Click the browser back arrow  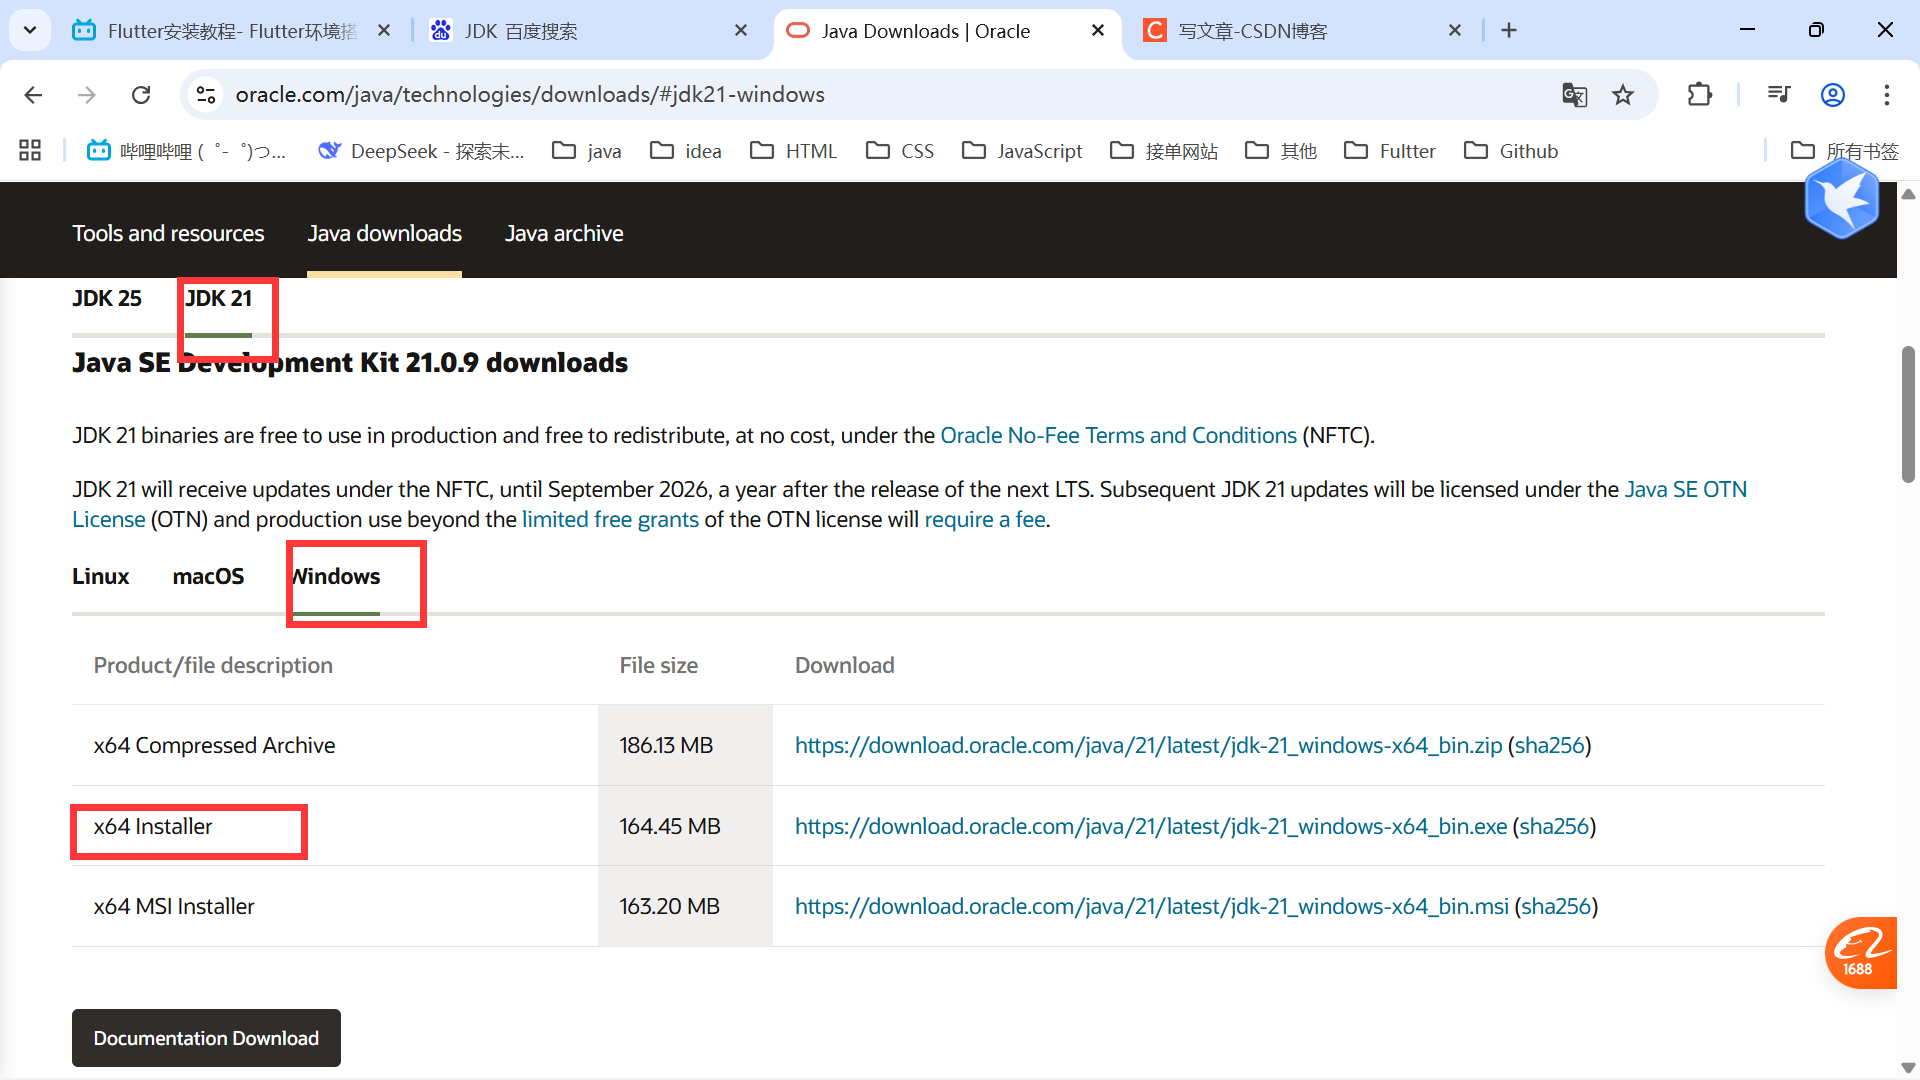(x=33, y=95)
